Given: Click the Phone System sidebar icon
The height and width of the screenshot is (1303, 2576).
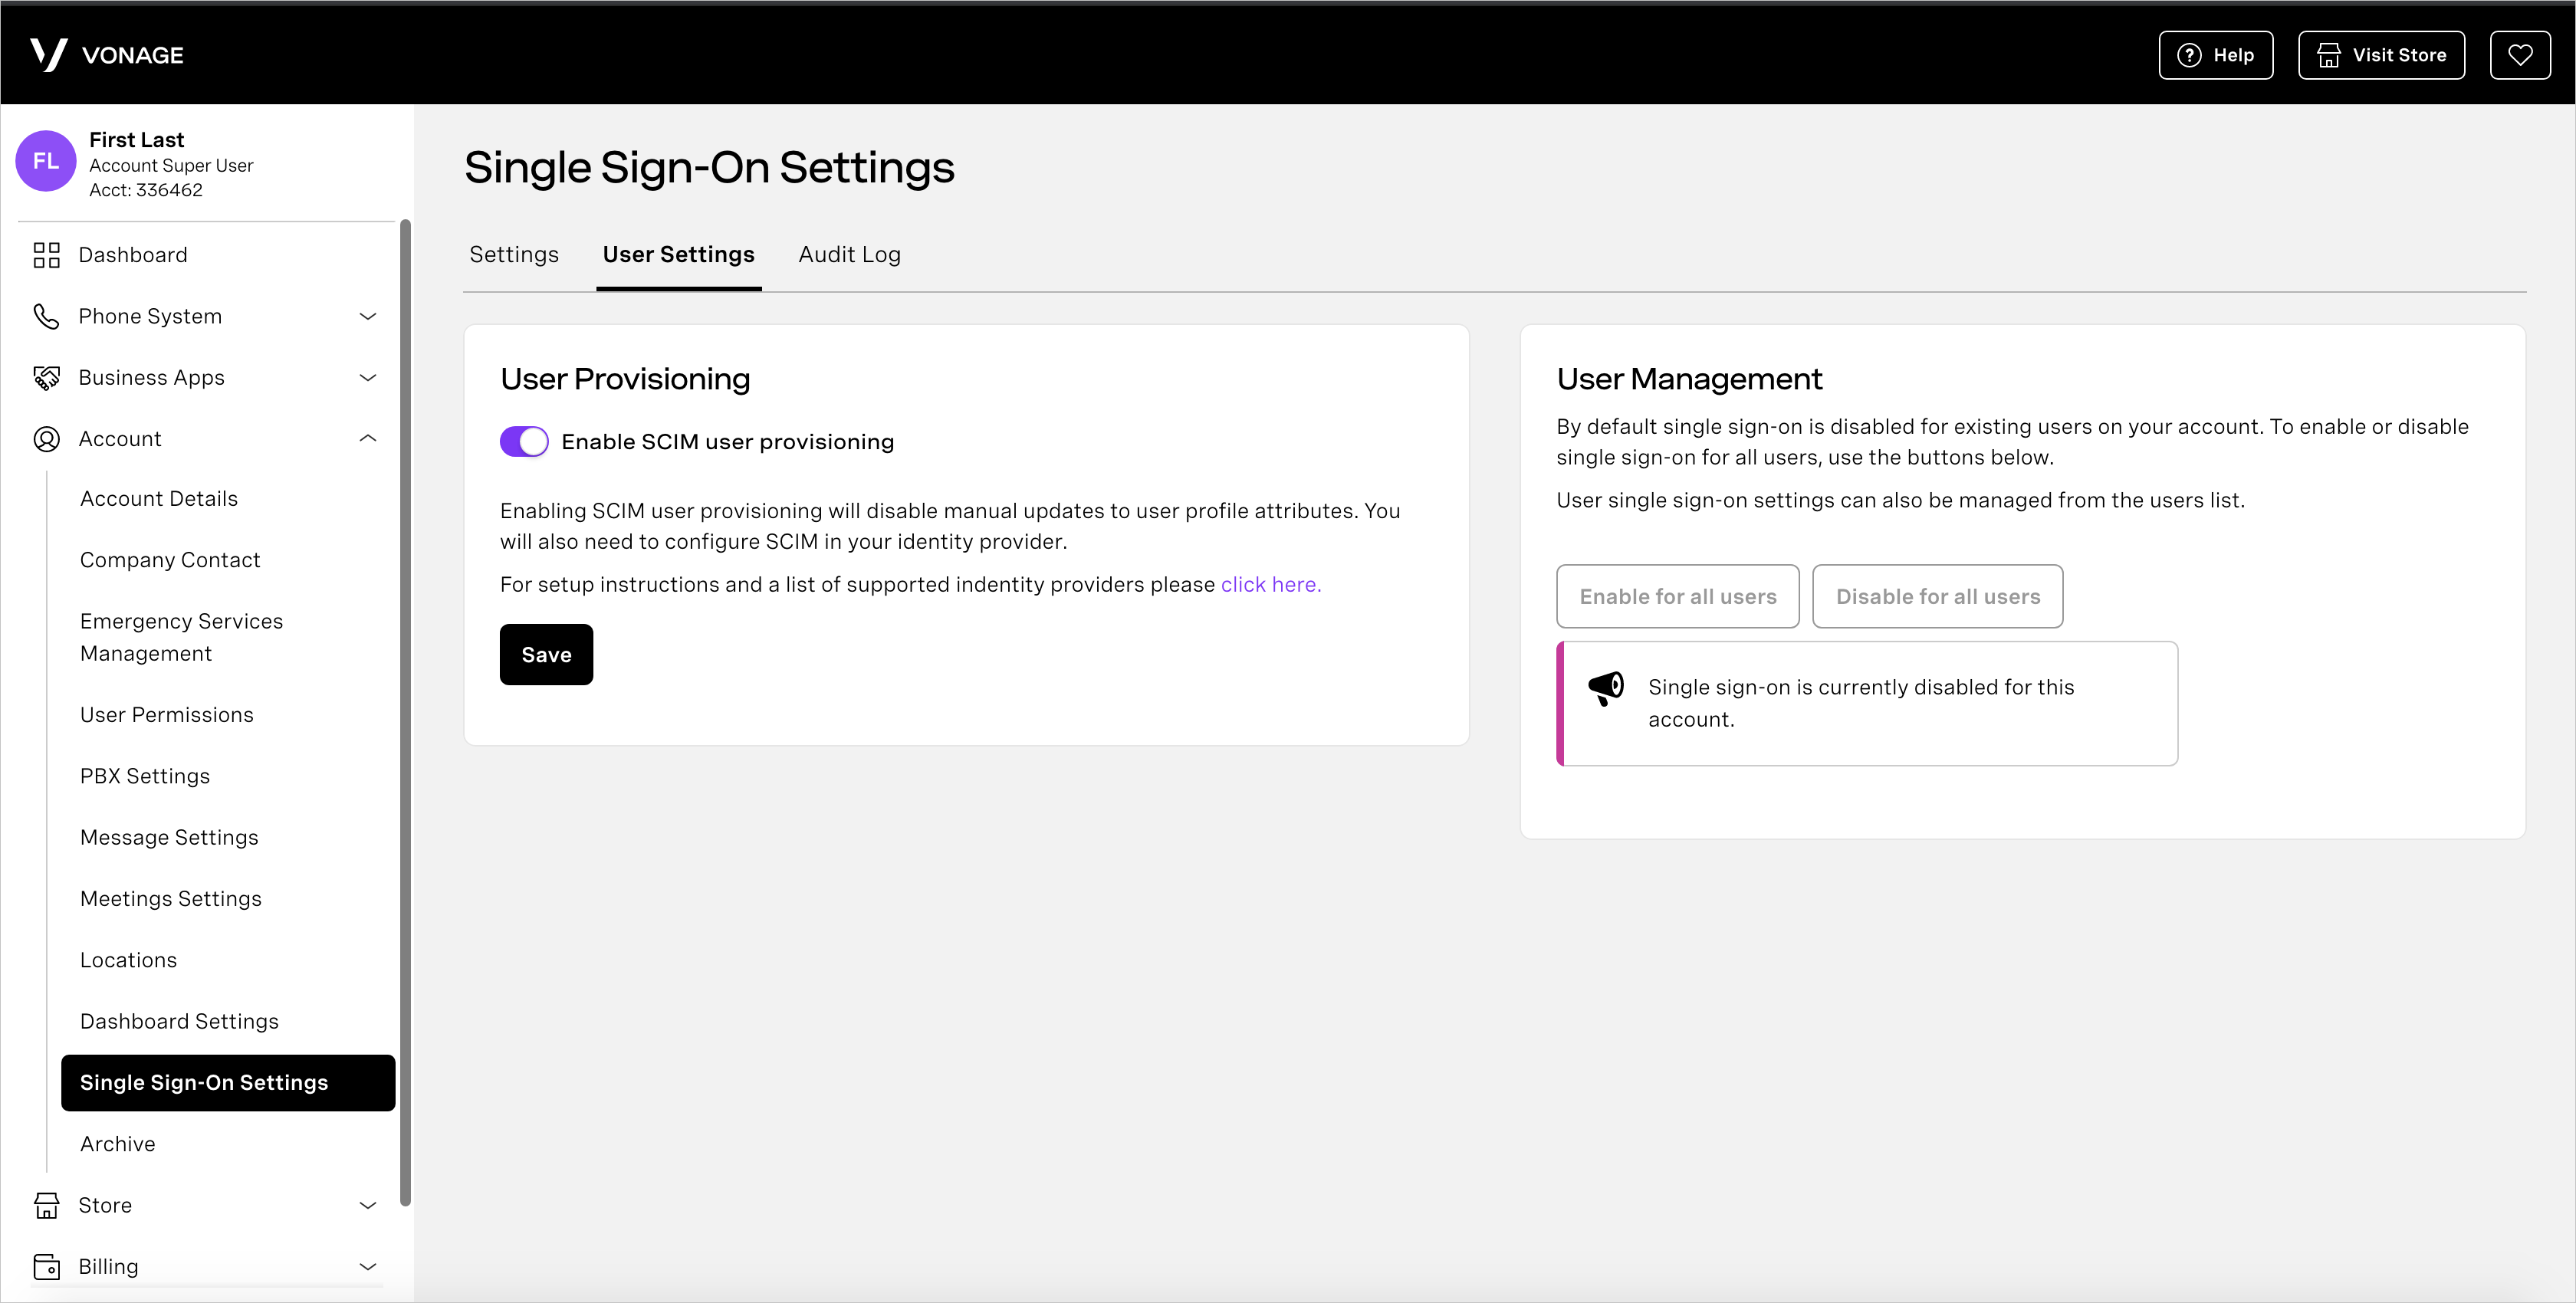Looking at the screenshot, I should click(47, 316).
